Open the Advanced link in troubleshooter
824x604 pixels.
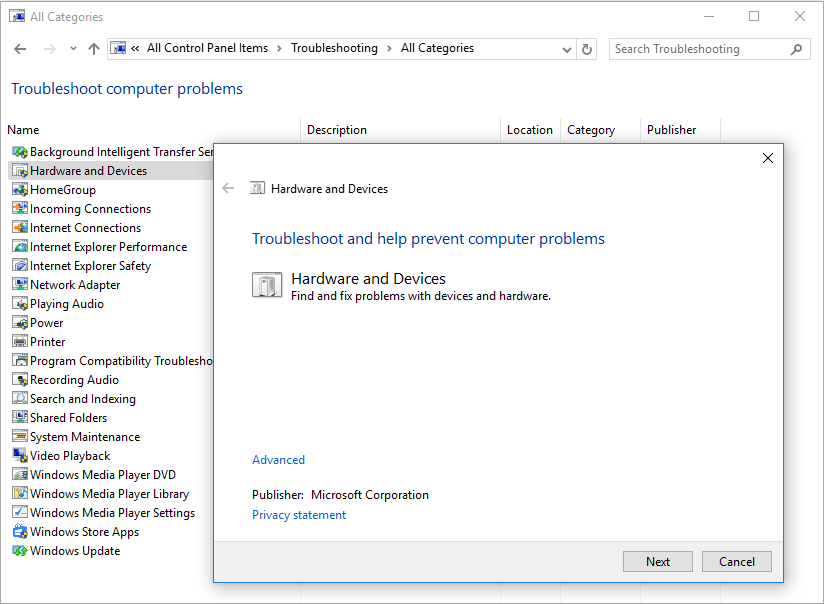[x=278, y=460]
